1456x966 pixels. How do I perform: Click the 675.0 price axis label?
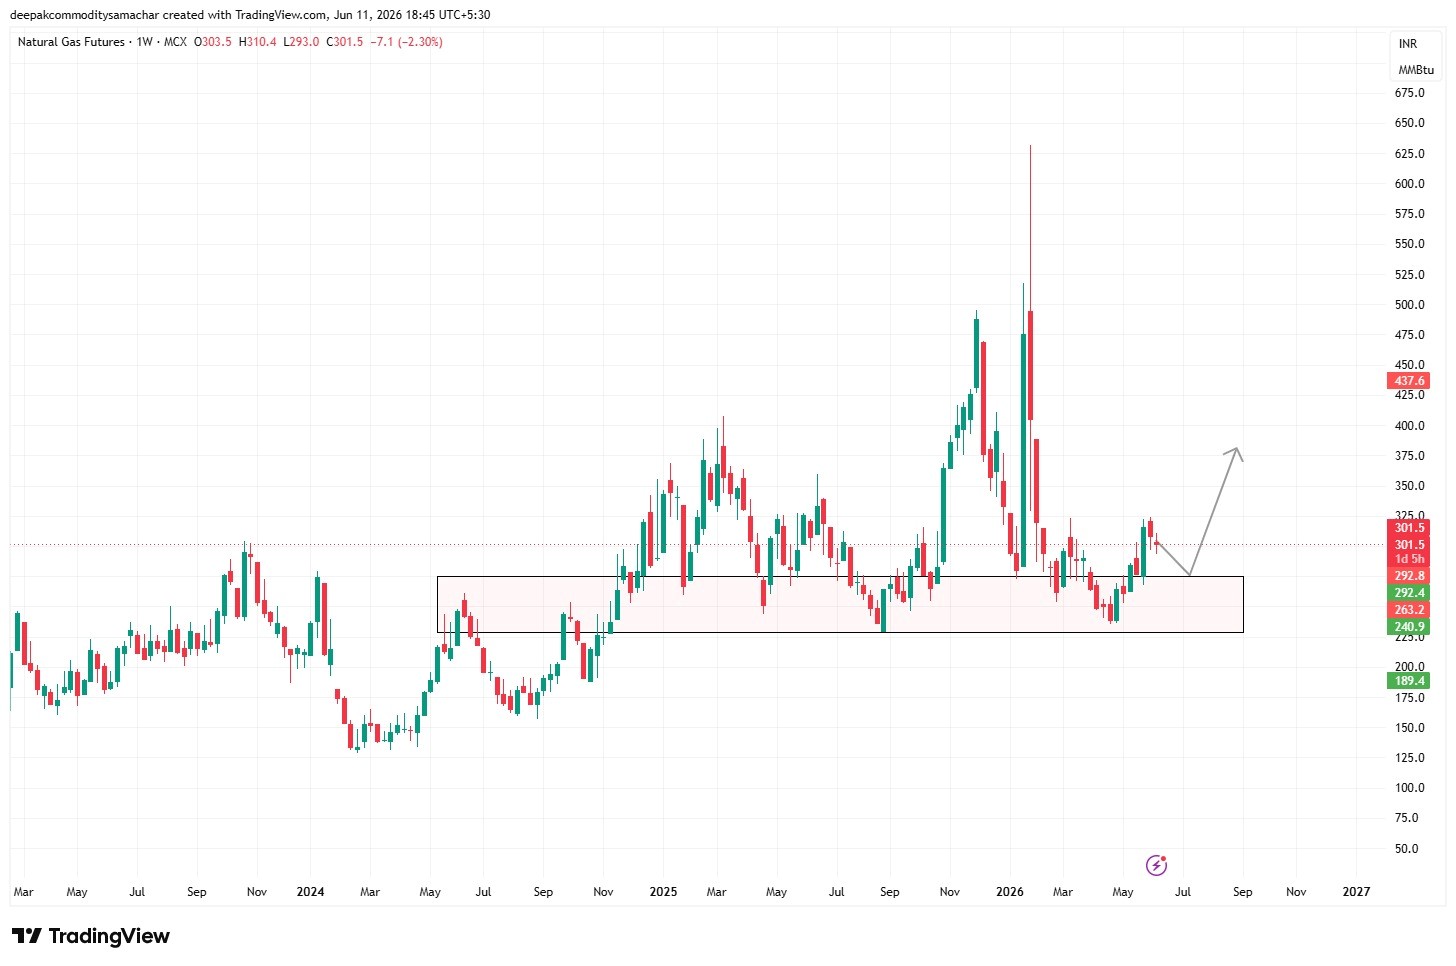(1409, 93)
